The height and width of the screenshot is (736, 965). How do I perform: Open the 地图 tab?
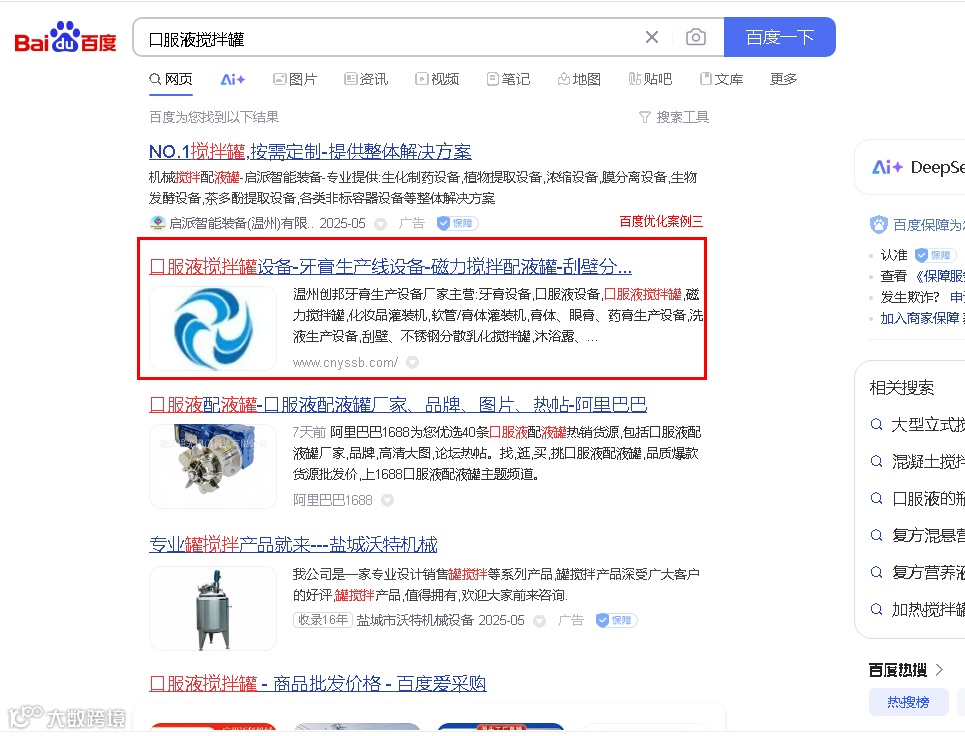[x=579, y=79]
